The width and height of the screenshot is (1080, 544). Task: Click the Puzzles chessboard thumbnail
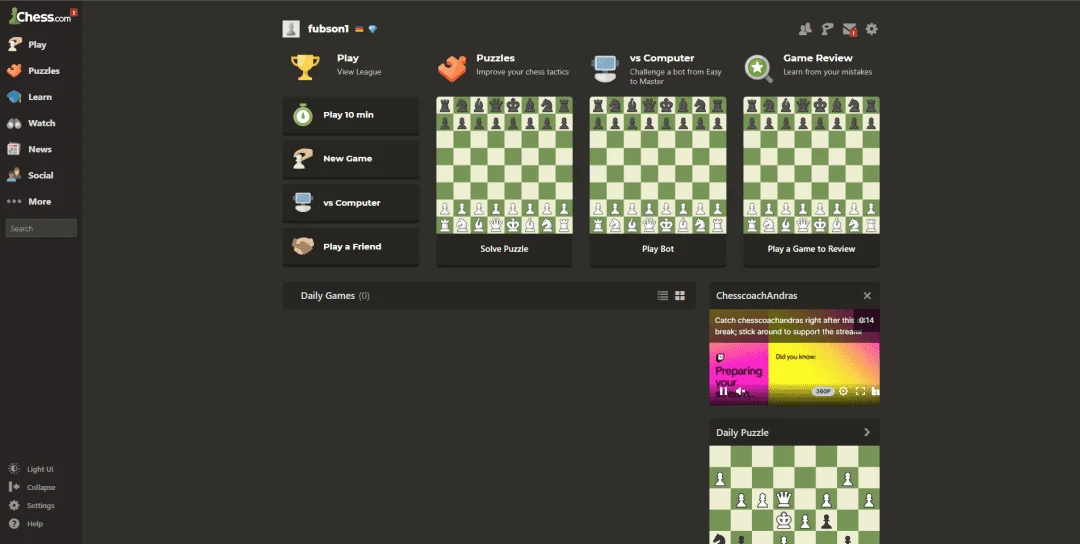(x=504, y=165)
